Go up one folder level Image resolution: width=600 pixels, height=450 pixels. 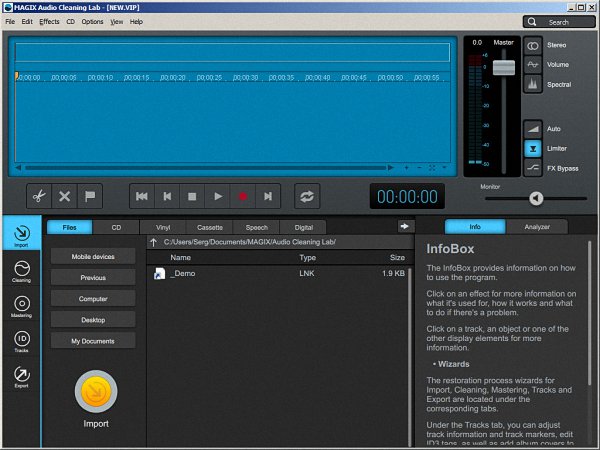153,242
